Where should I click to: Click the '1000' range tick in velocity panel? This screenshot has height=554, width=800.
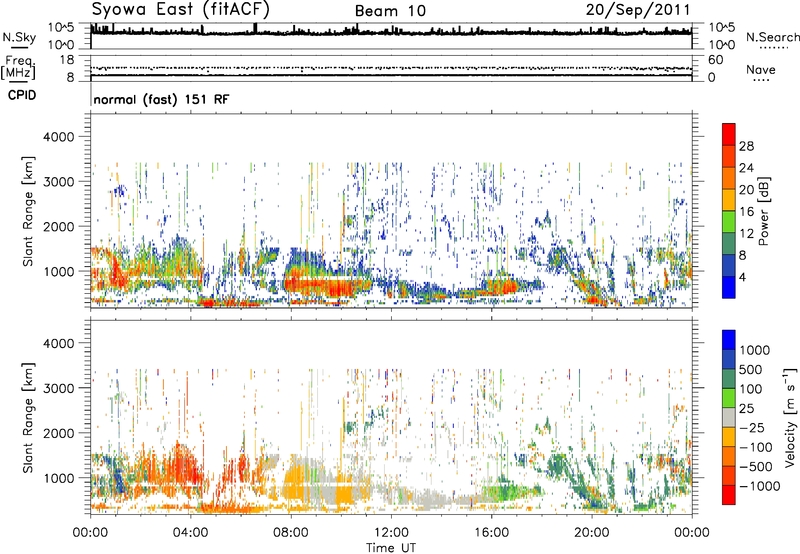58,478
